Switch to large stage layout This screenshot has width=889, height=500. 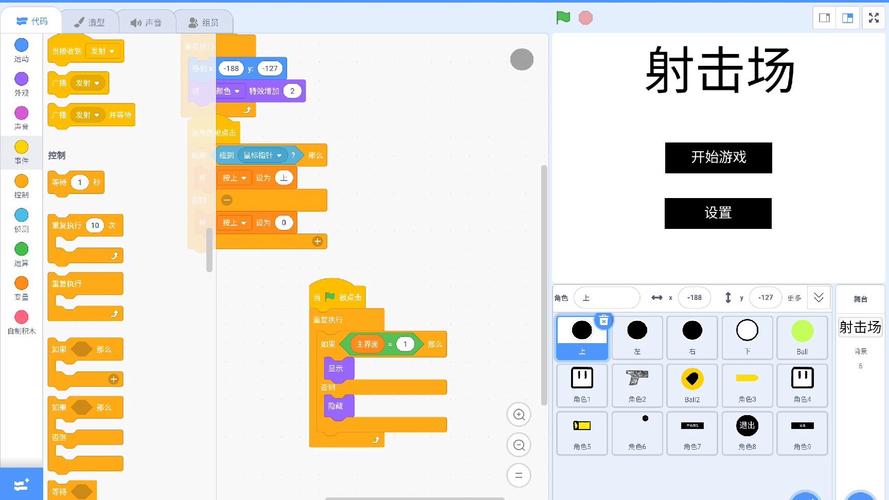[x=848, y=18]
